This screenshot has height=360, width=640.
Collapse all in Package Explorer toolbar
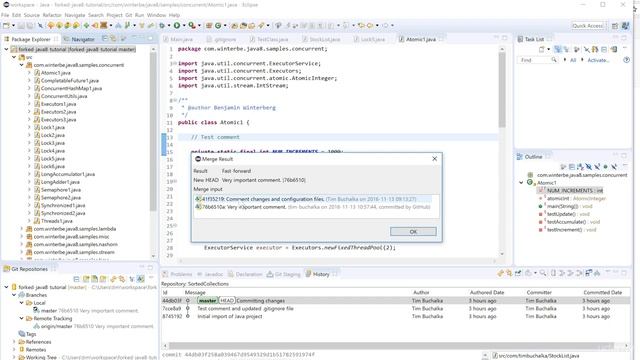(x=105, y=38)
